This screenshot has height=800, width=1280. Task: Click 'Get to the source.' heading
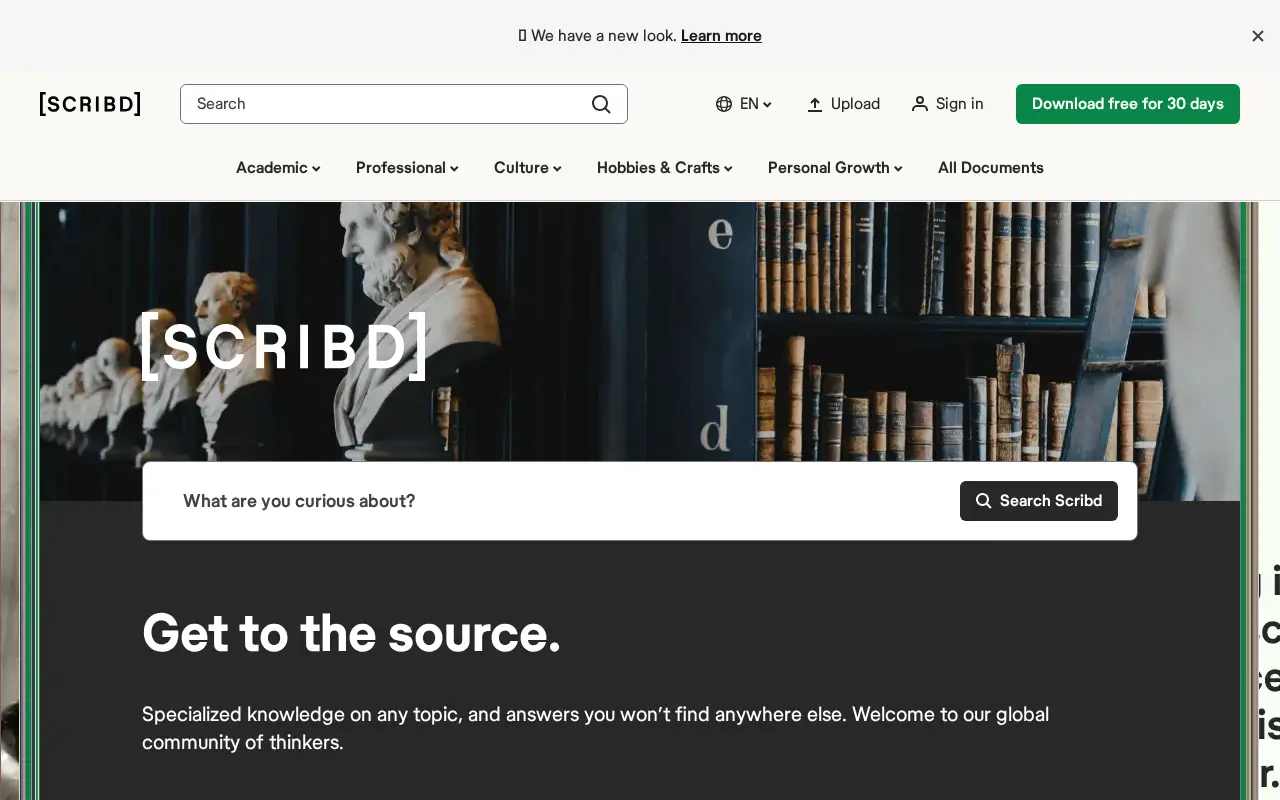[x=351, y=633]
